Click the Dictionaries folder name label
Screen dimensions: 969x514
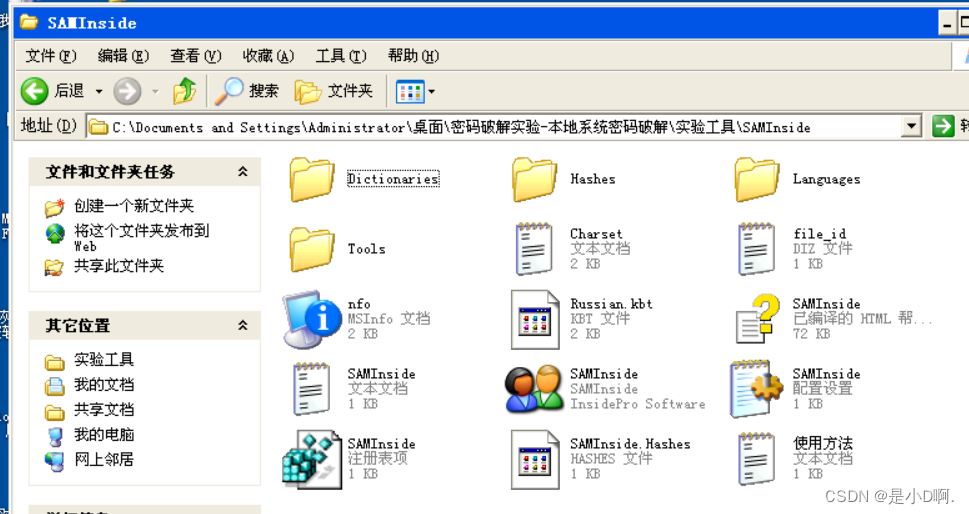(x=393, y=179)
